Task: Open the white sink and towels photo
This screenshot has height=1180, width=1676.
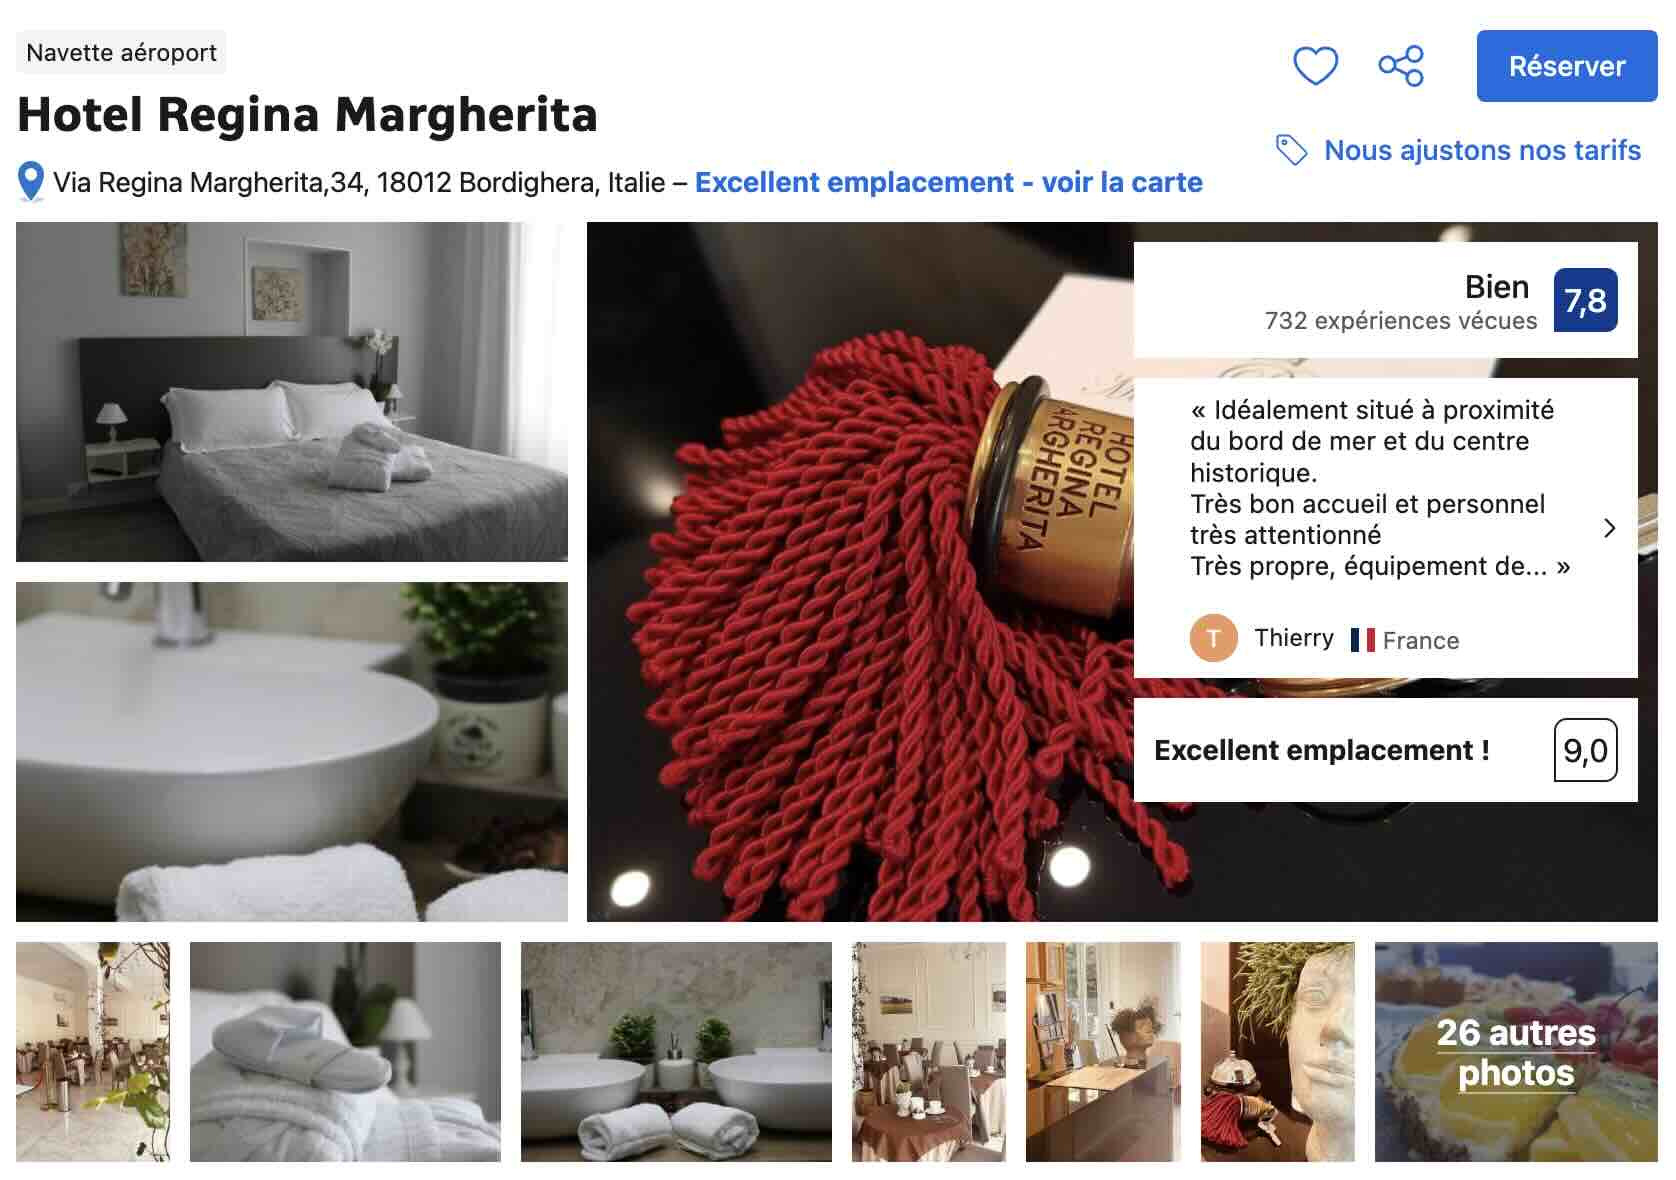Action: coord(292,752)
